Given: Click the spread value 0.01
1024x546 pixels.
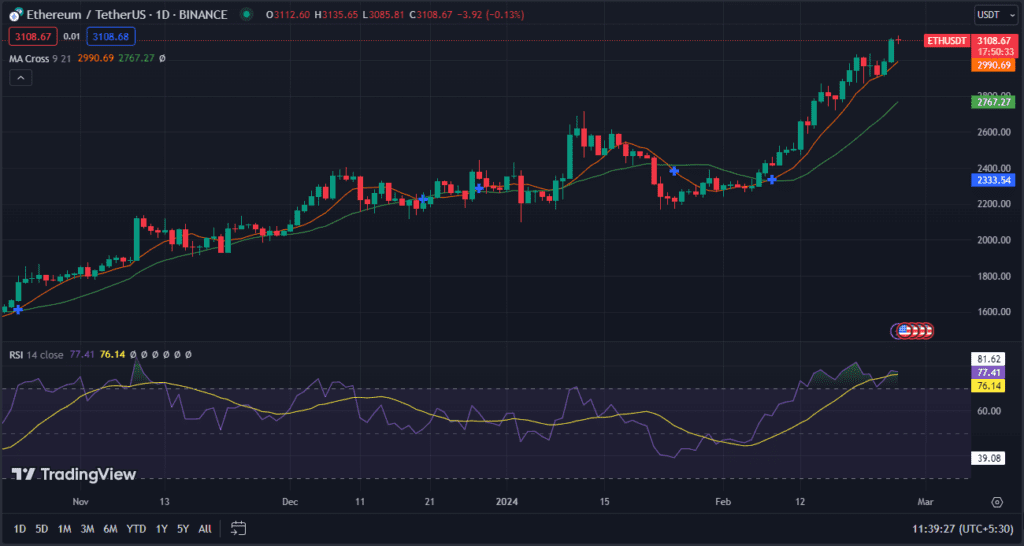Looking at the screenshot, I should tap(72, 37).
